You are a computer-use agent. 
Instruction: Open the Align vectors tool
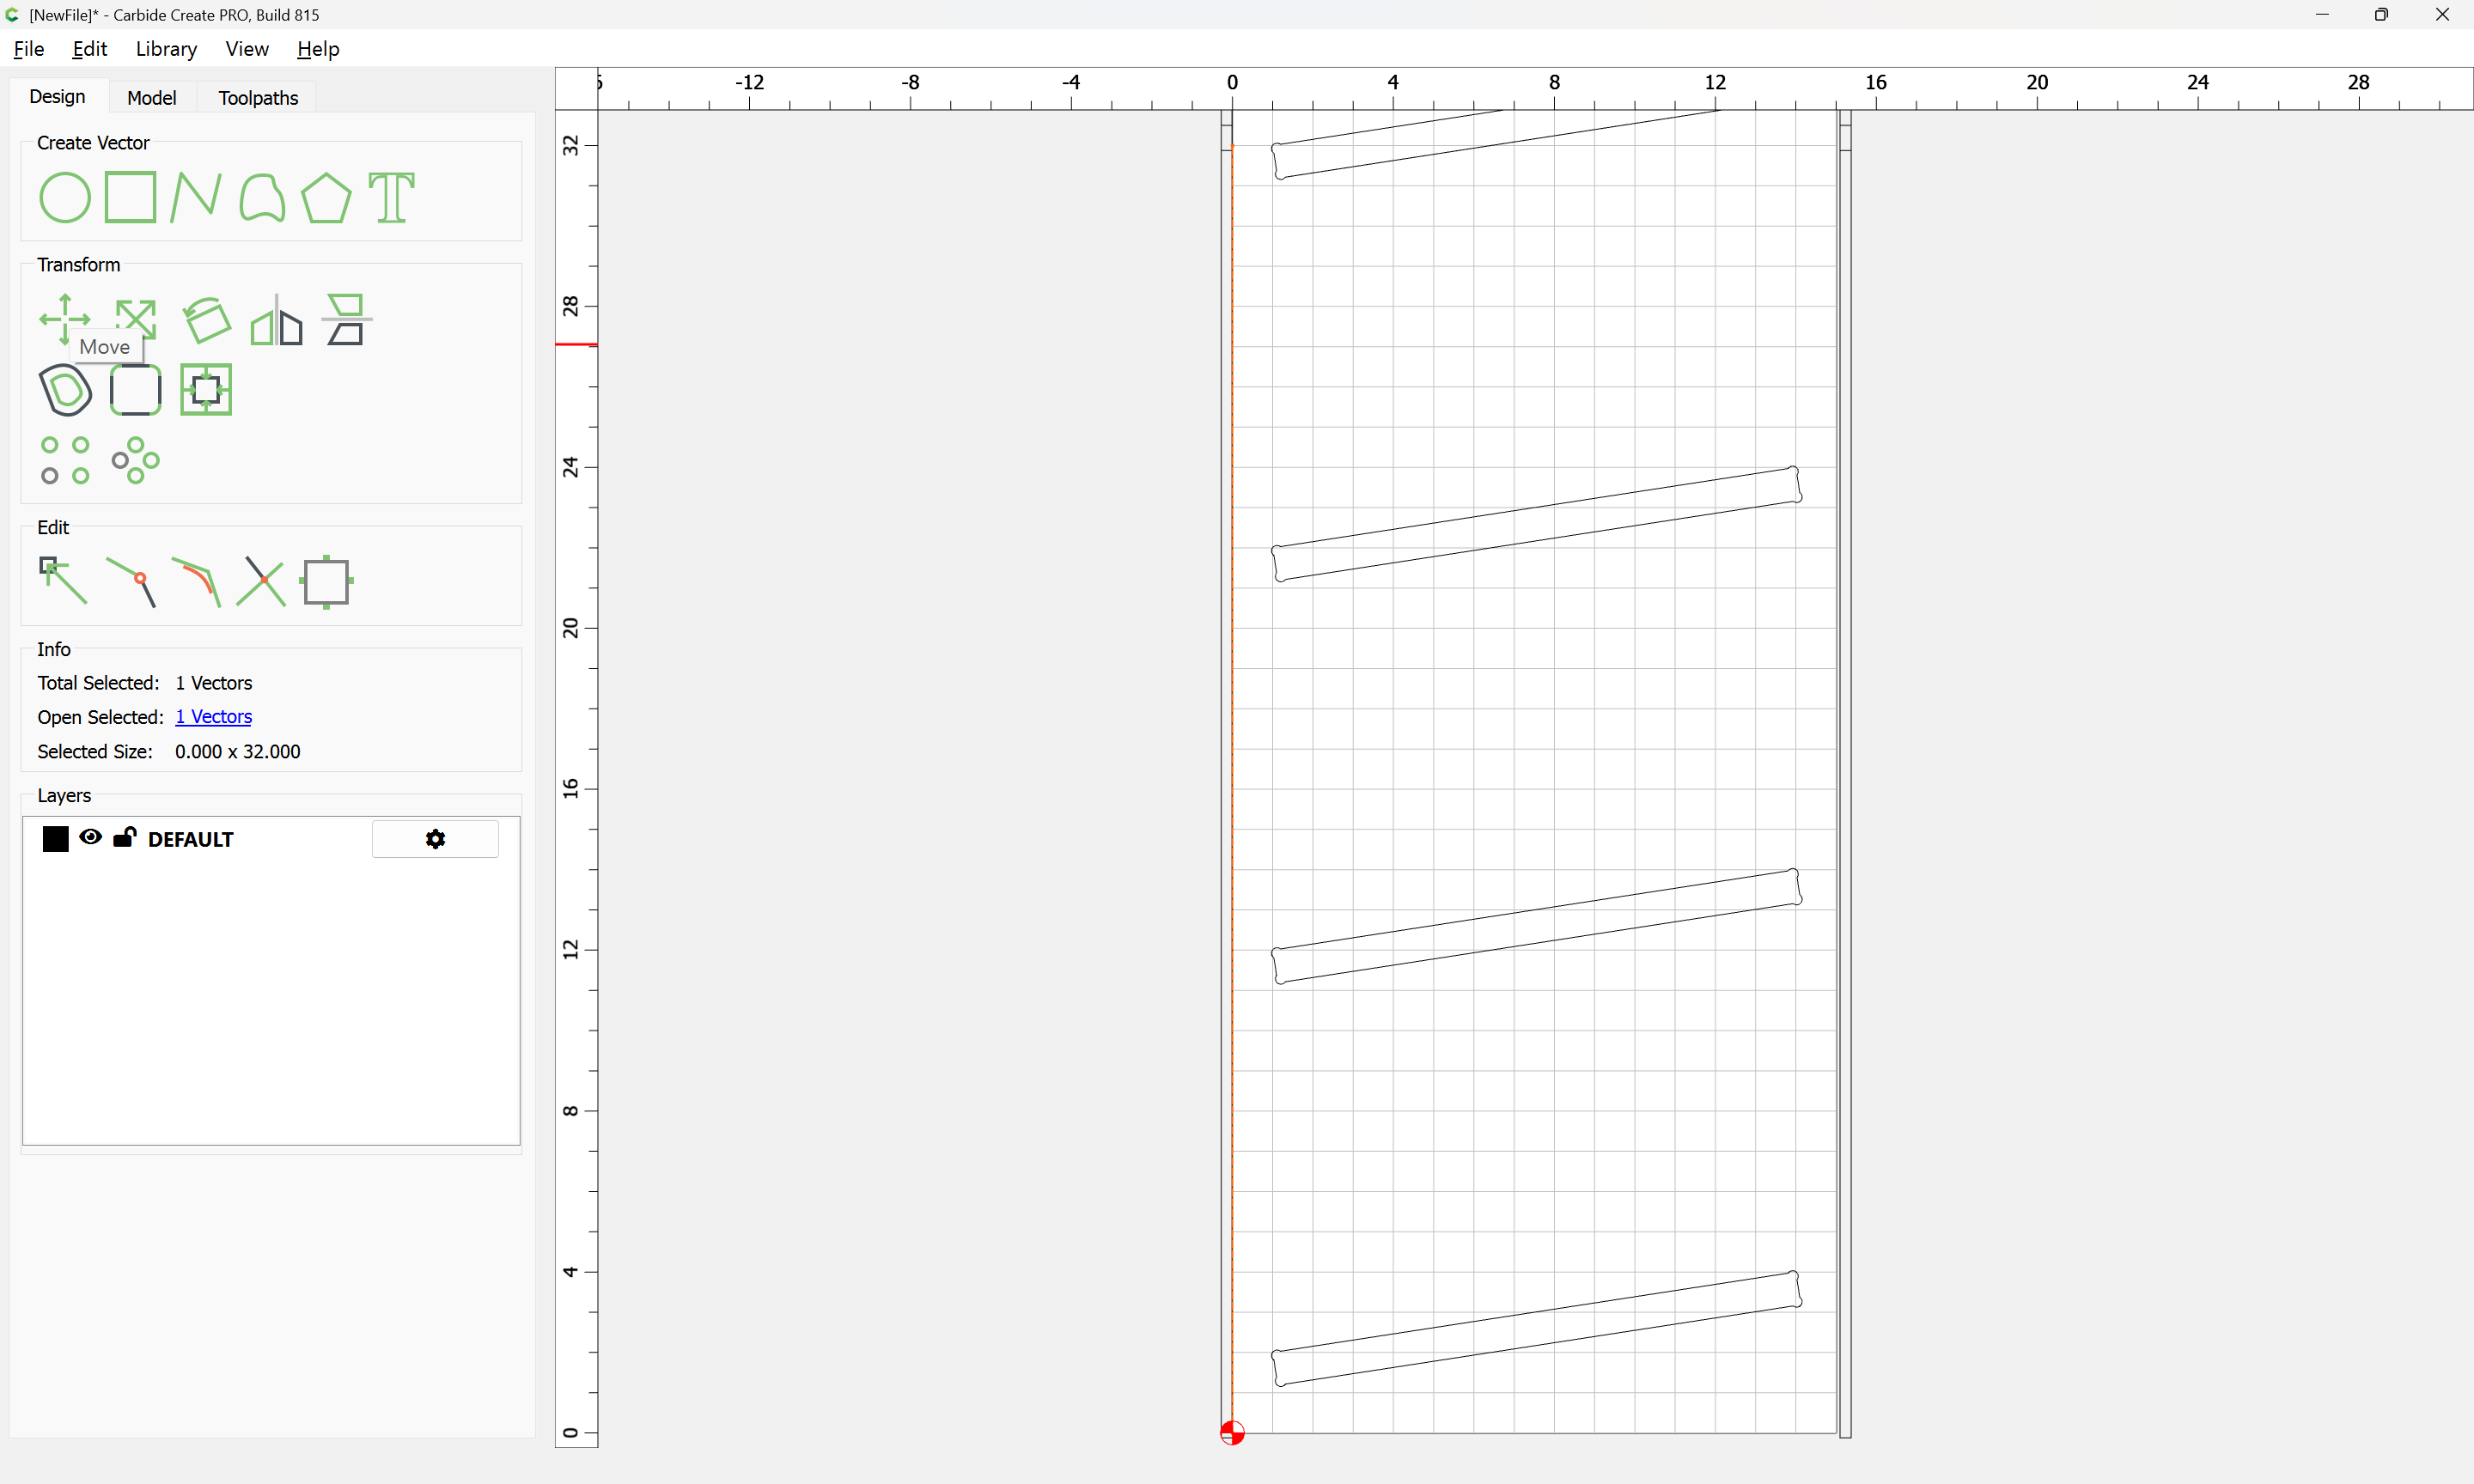pos(346,320)
